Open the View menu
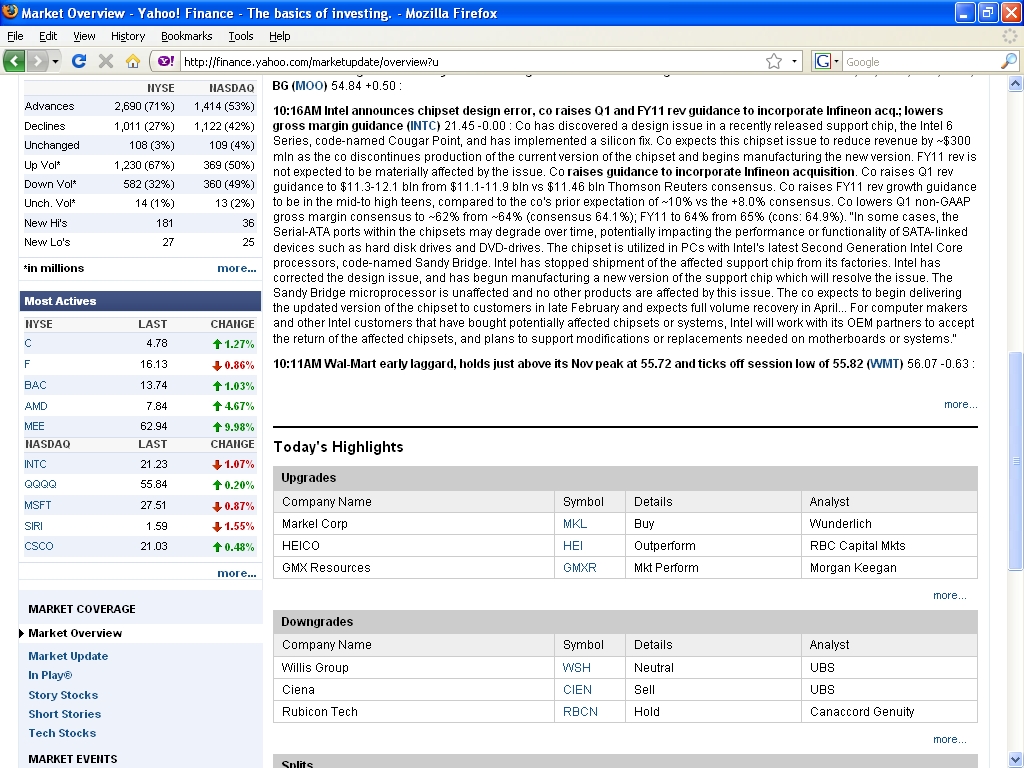Viewport: 1024px width, 768px height. (x=84, y=36)
